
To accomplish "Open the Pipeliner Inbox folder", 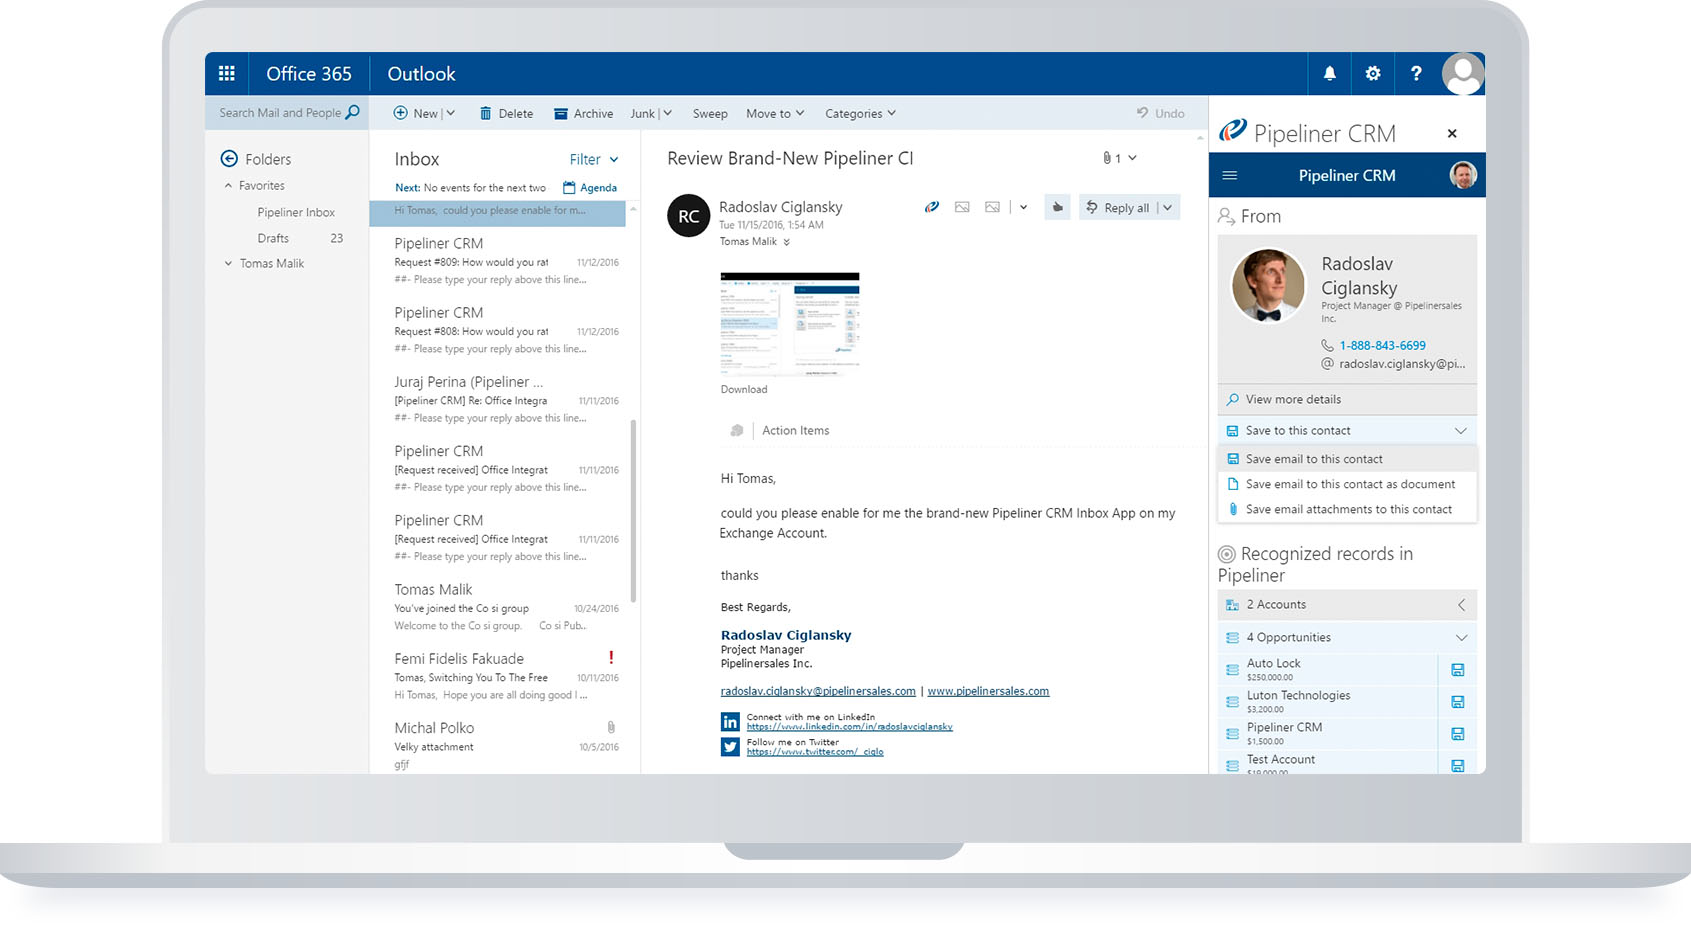I will pos(296,212).
